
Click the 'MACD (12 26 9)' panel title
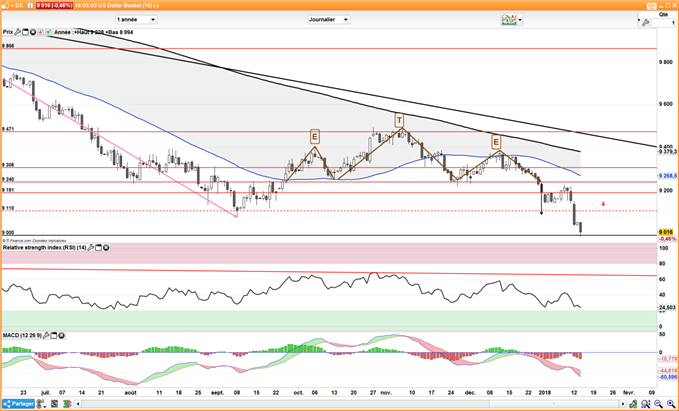tap(22, 336)
